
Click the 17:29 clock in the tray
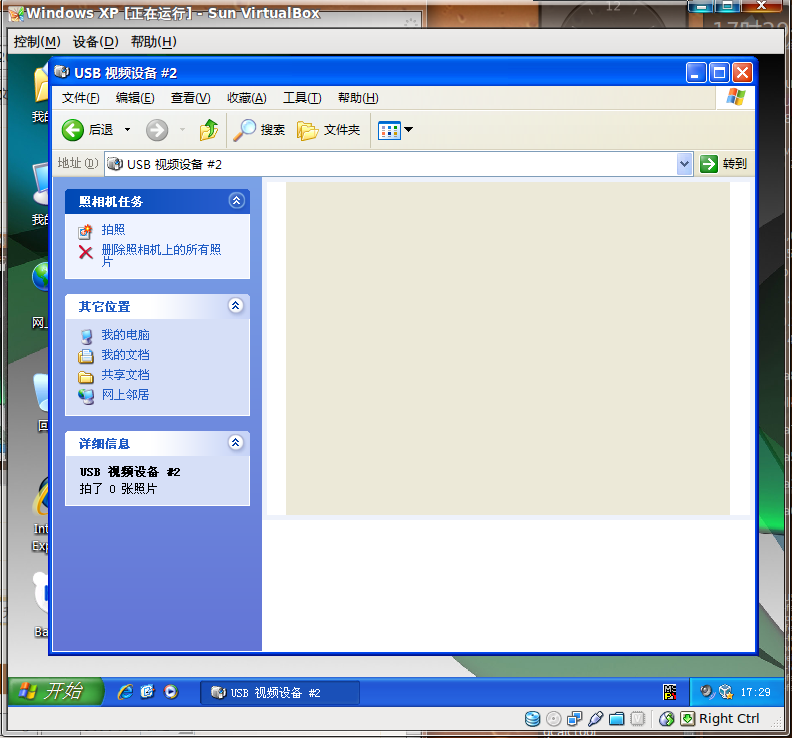[756, 692]
